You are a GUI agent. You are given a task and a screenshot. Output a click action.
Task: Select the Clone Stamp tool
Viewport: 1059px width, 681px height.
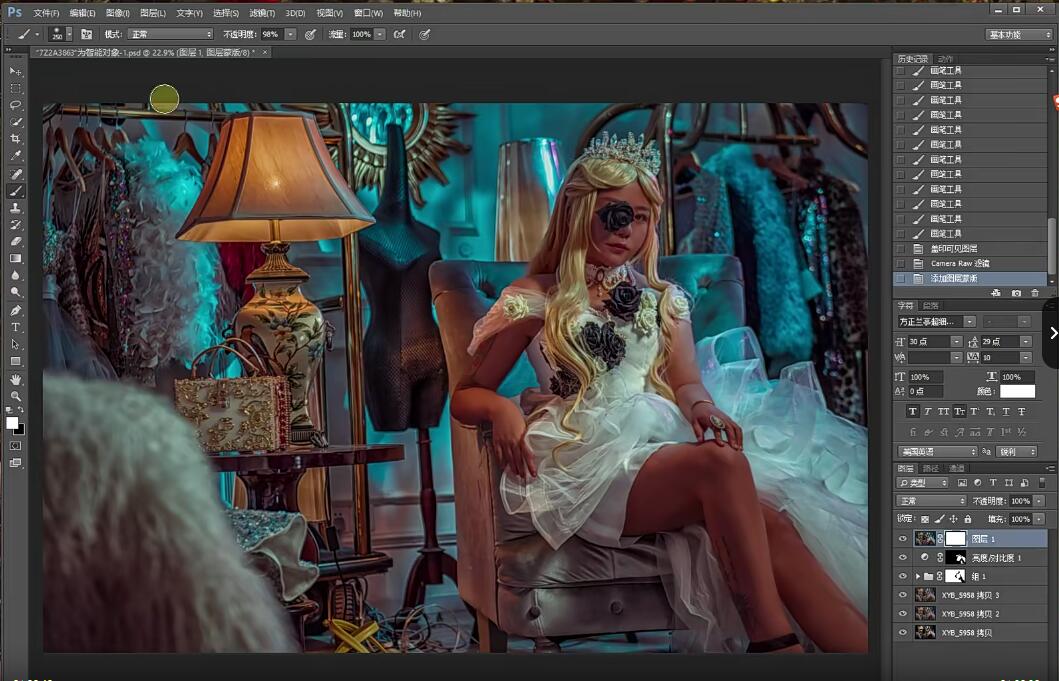(16, 208)
